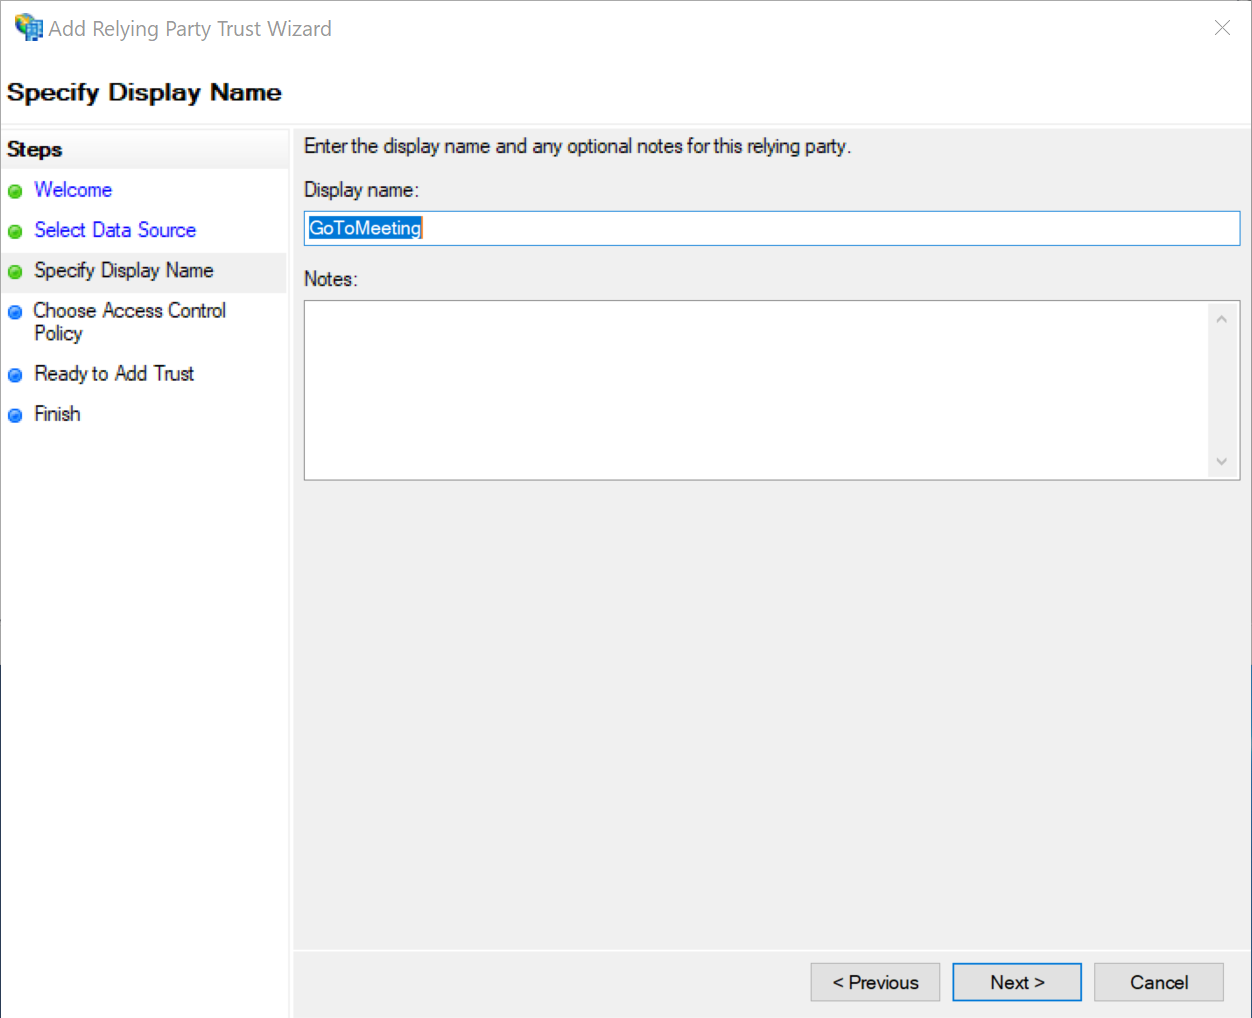Close the Add Relying Party Trust Wizard window
1252x1018 pixels.
[x=1222, y=28]
